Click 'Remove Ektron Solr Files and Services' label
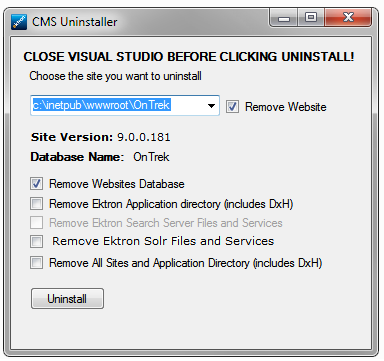 pos(163,241)
